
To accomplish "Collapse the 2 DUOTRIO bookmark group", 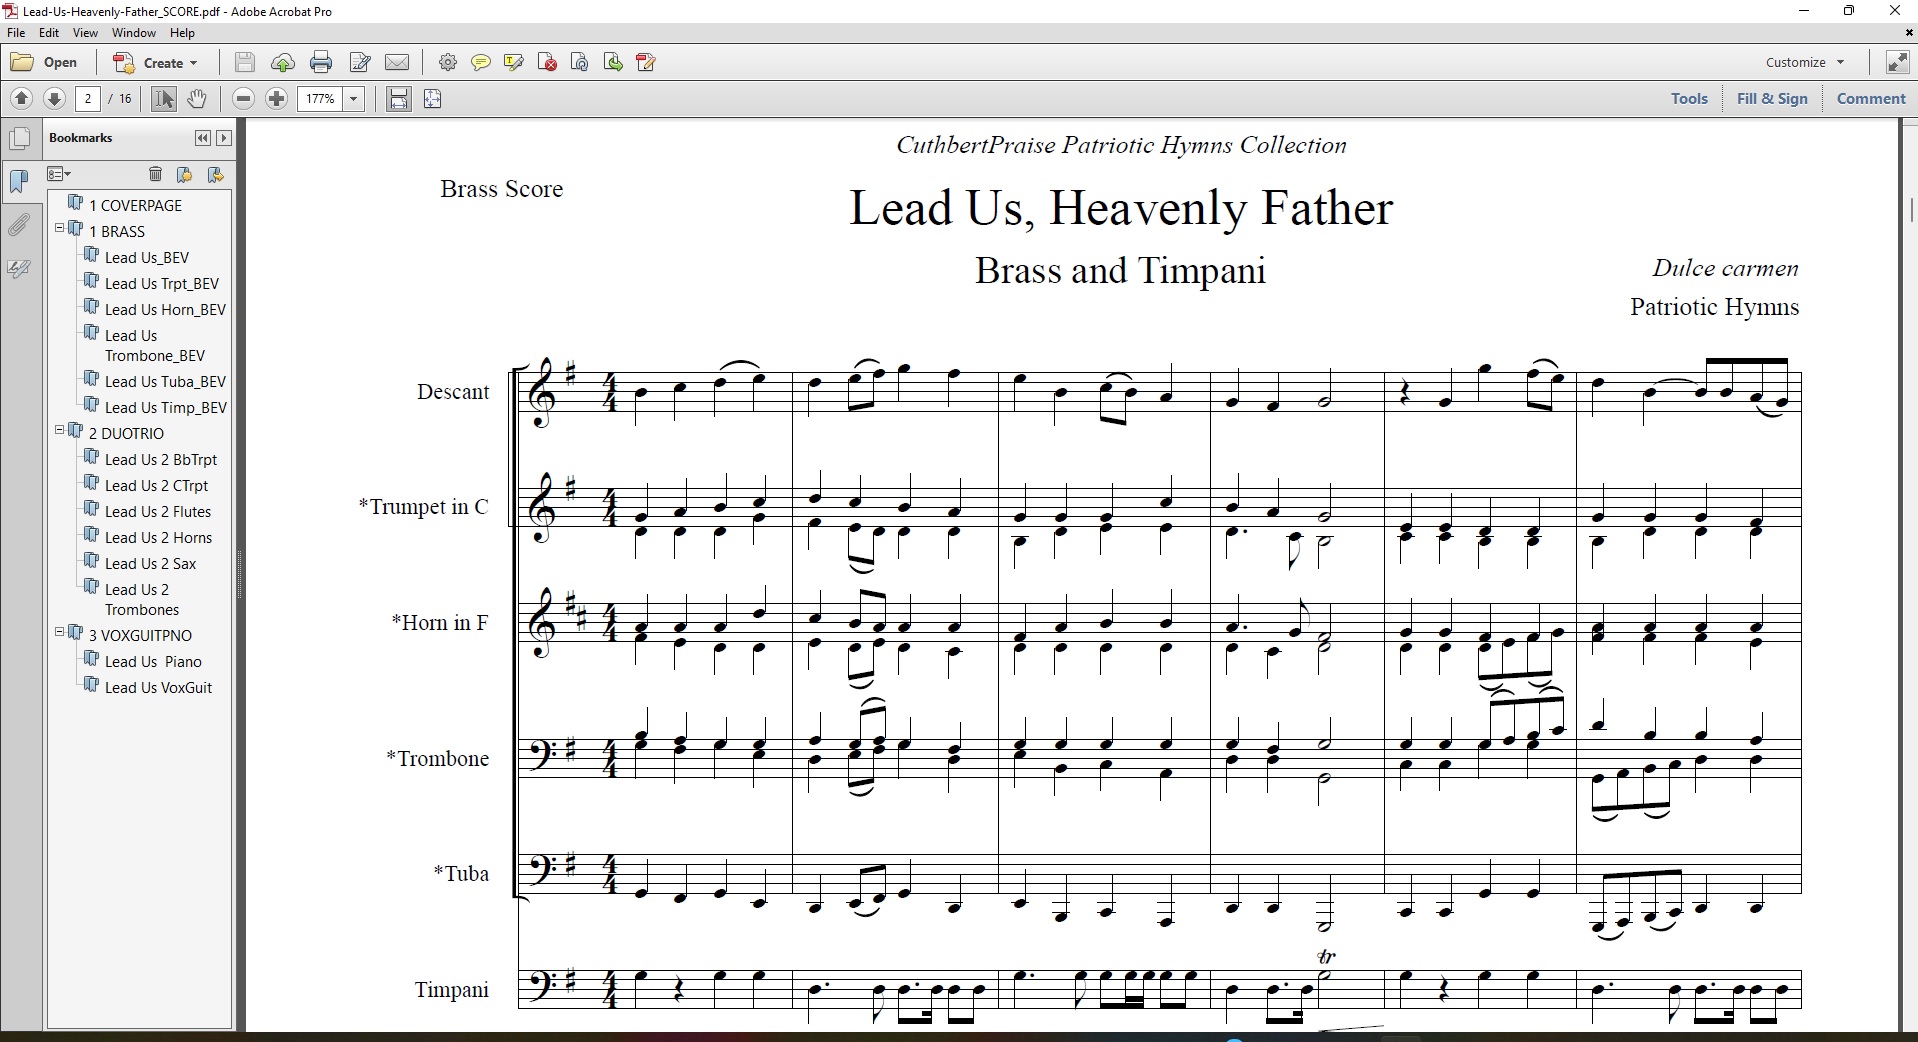I will point(59,430).
